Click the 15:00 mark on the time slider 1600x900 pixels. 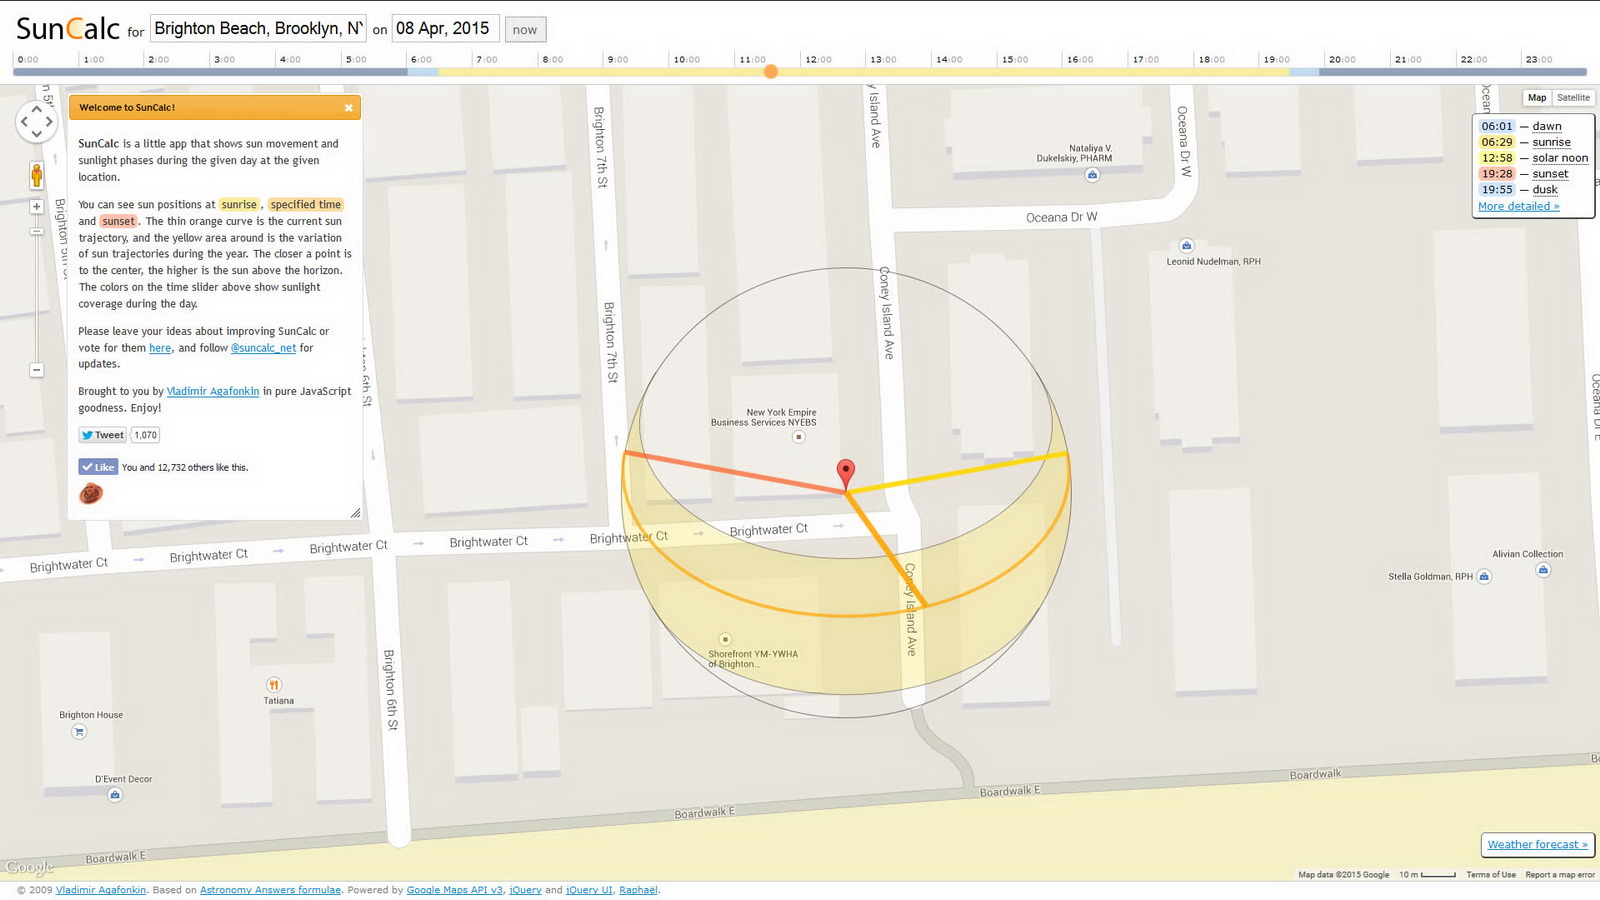[x=1015, y=60]
